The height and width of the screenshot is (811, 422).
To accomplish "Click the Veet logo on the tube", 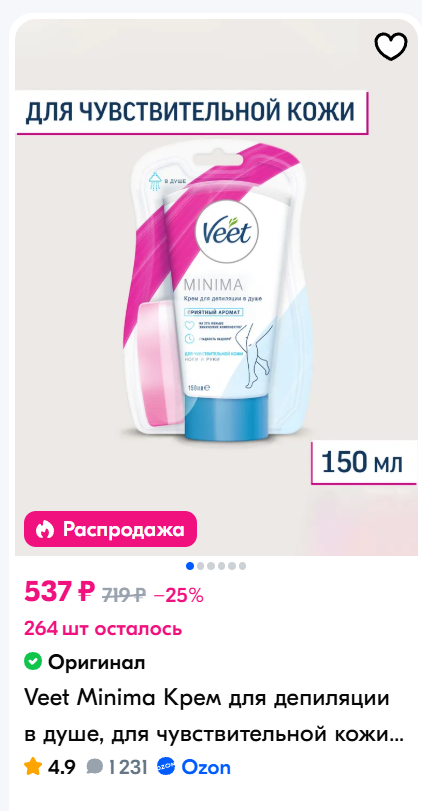I will [x=227, y=234].
